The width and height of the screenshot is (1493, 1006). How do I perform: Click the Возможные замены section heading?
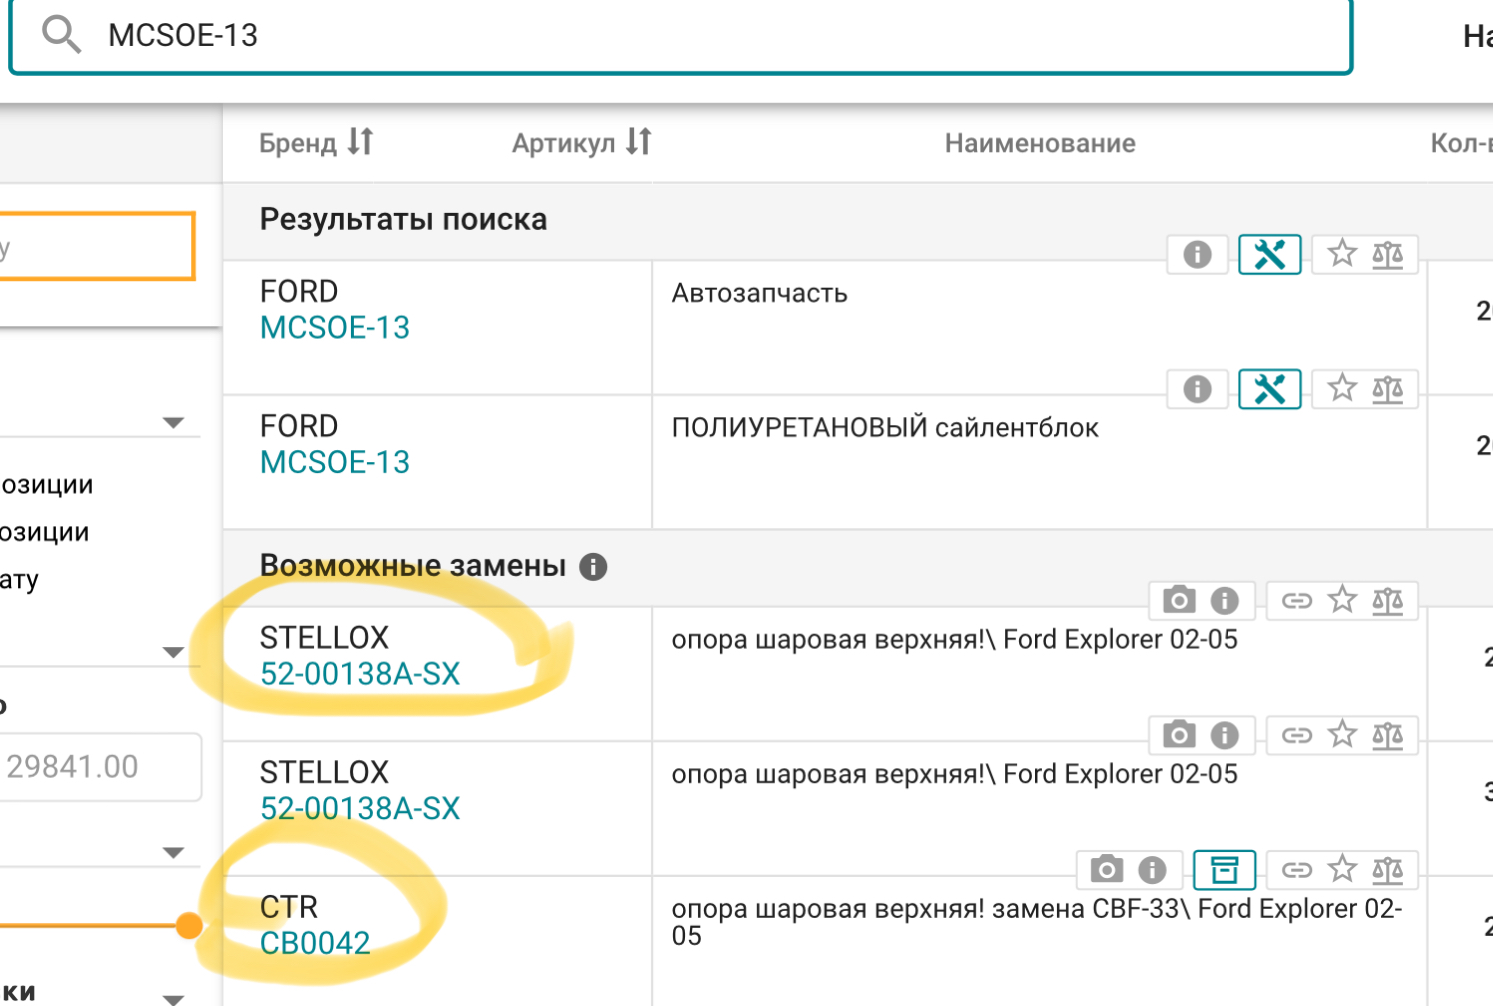(x=413, y=566)
